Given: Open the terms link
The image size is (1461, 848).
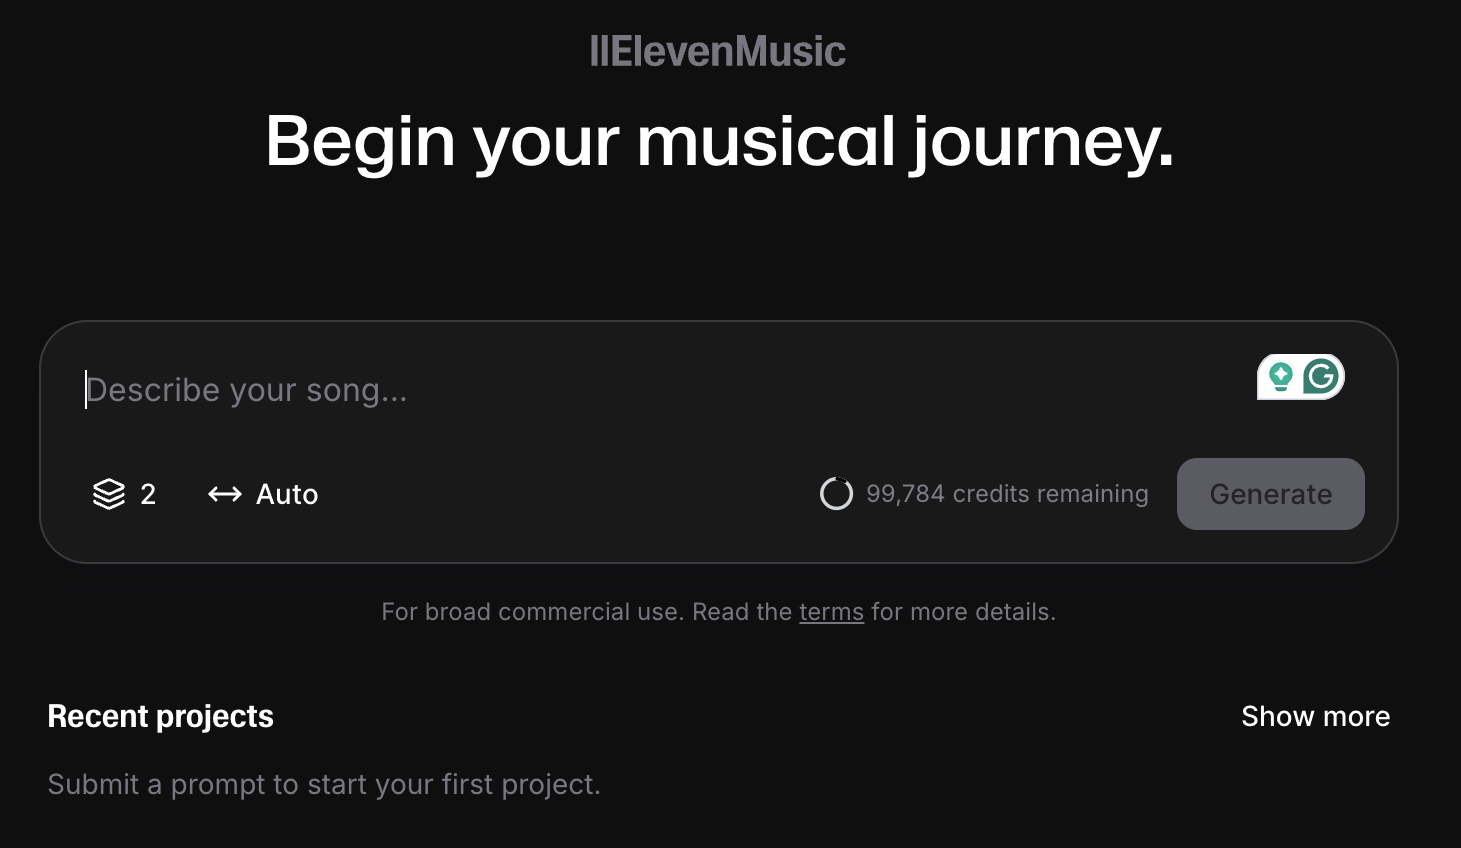Looking at the screenshot, I should click(x=831, y=612).
